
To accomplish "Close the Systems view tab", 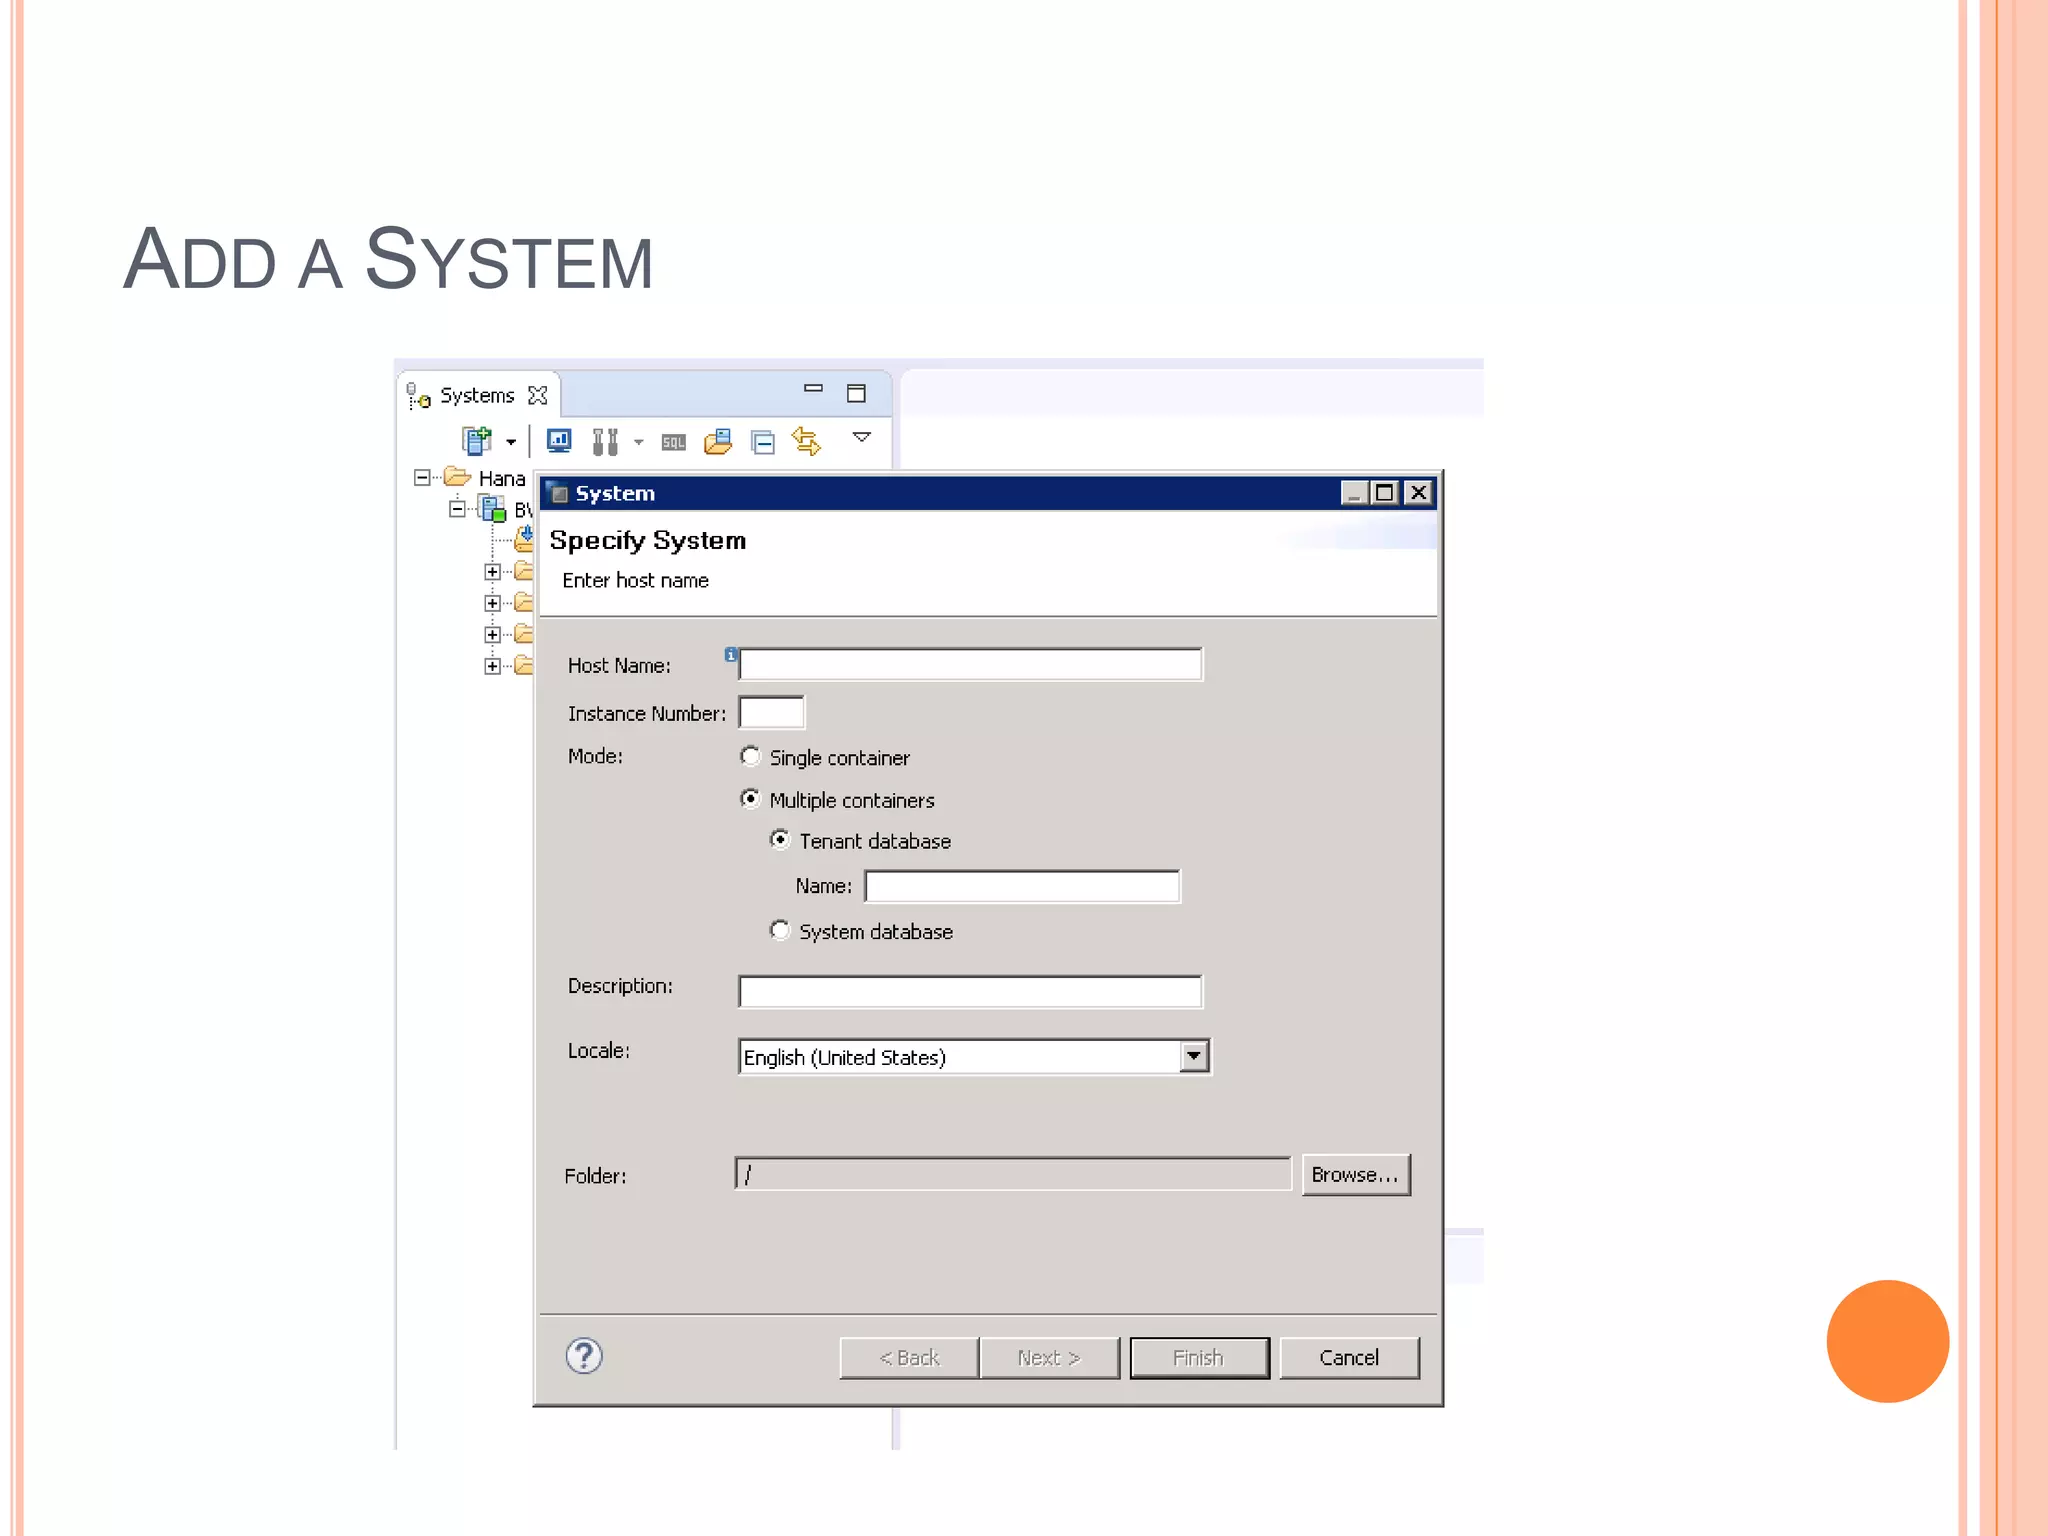I will pos(538,395).
